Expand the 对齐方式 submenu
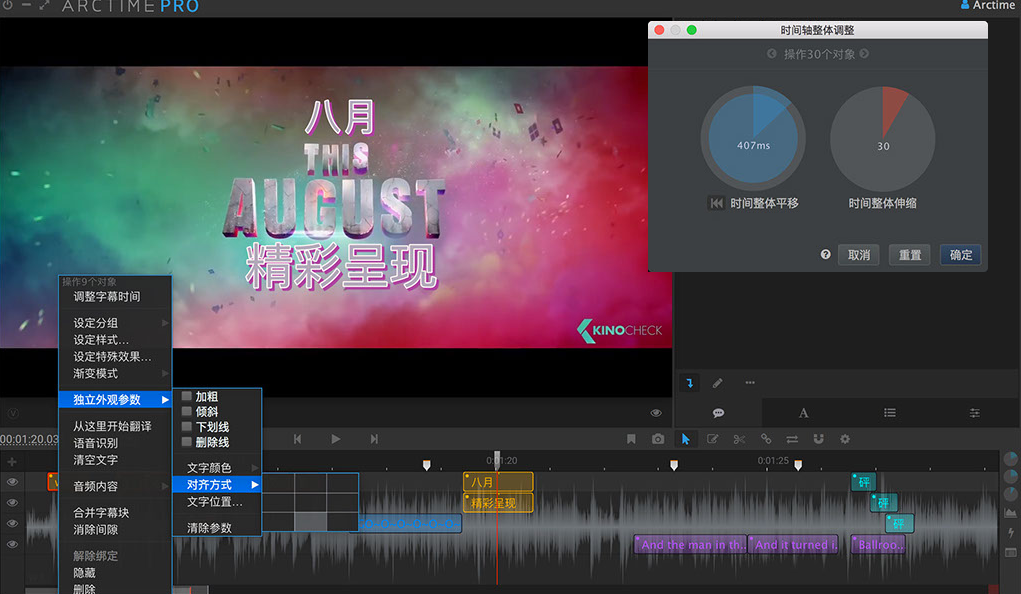Image resolution: width=1021 pixels, height=594 pixels. 217,485
